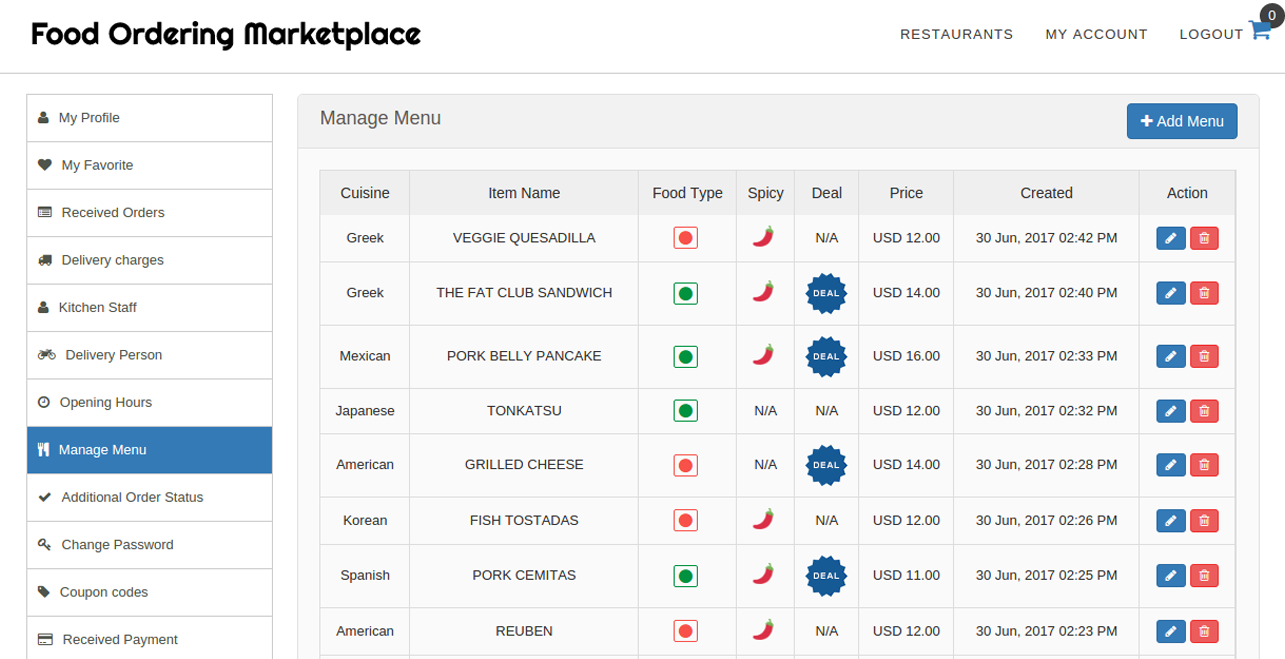Click the 30 Jun, 2017 02:25 PM date
The width and height of the screenshot is (1285, 659).
(1046, 576)
